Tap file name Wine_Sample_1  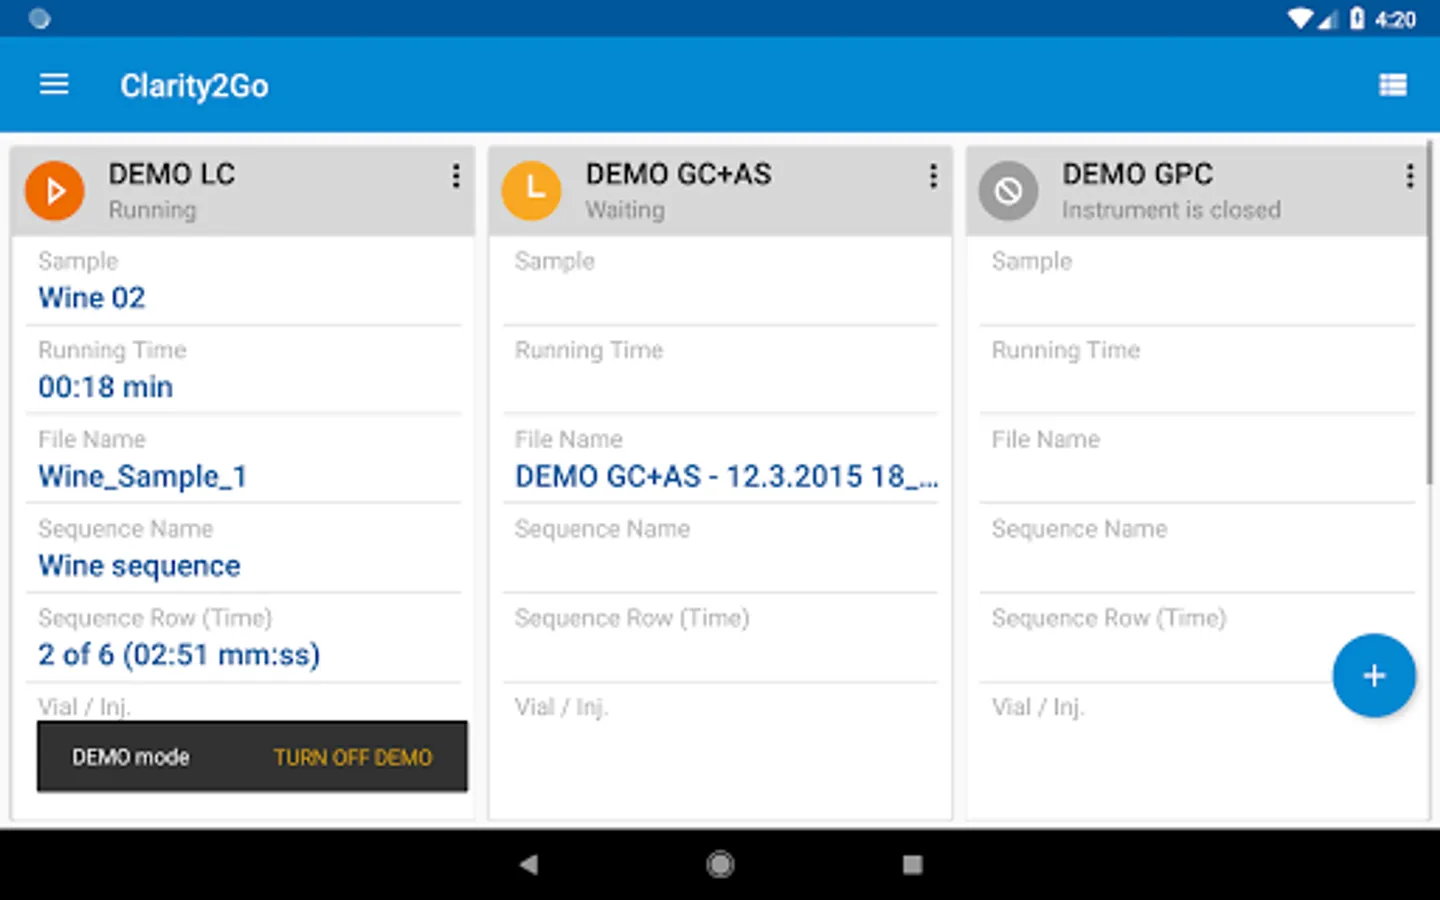point(143,477)
